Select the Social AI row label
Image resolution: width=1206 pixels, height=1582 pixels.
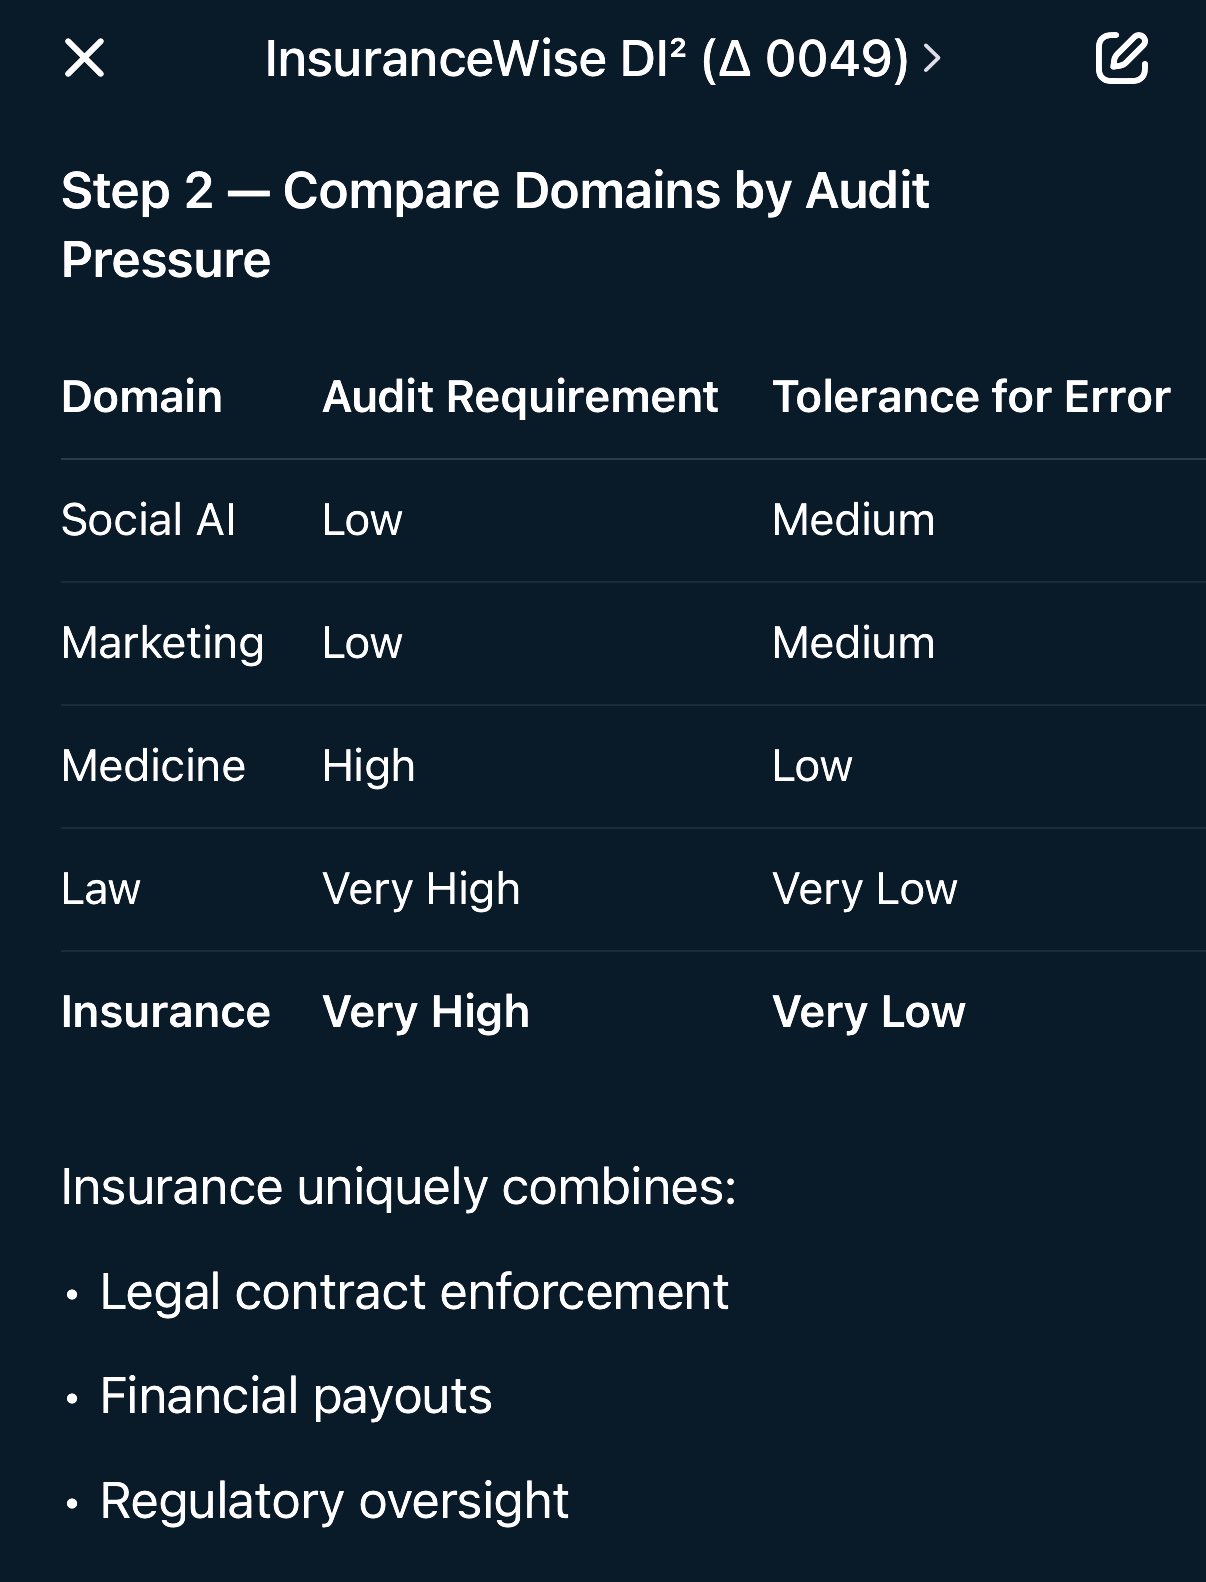click(x=148, y=520)
